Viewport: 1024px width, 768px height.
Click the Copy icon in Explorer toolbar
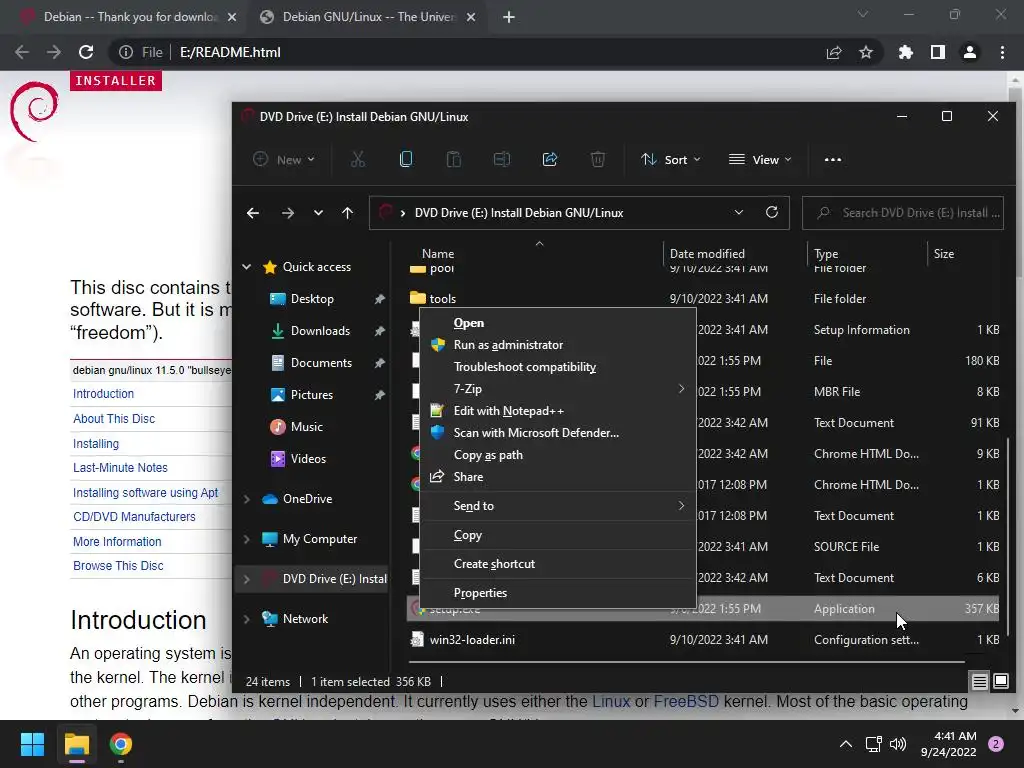coord(406,159)
